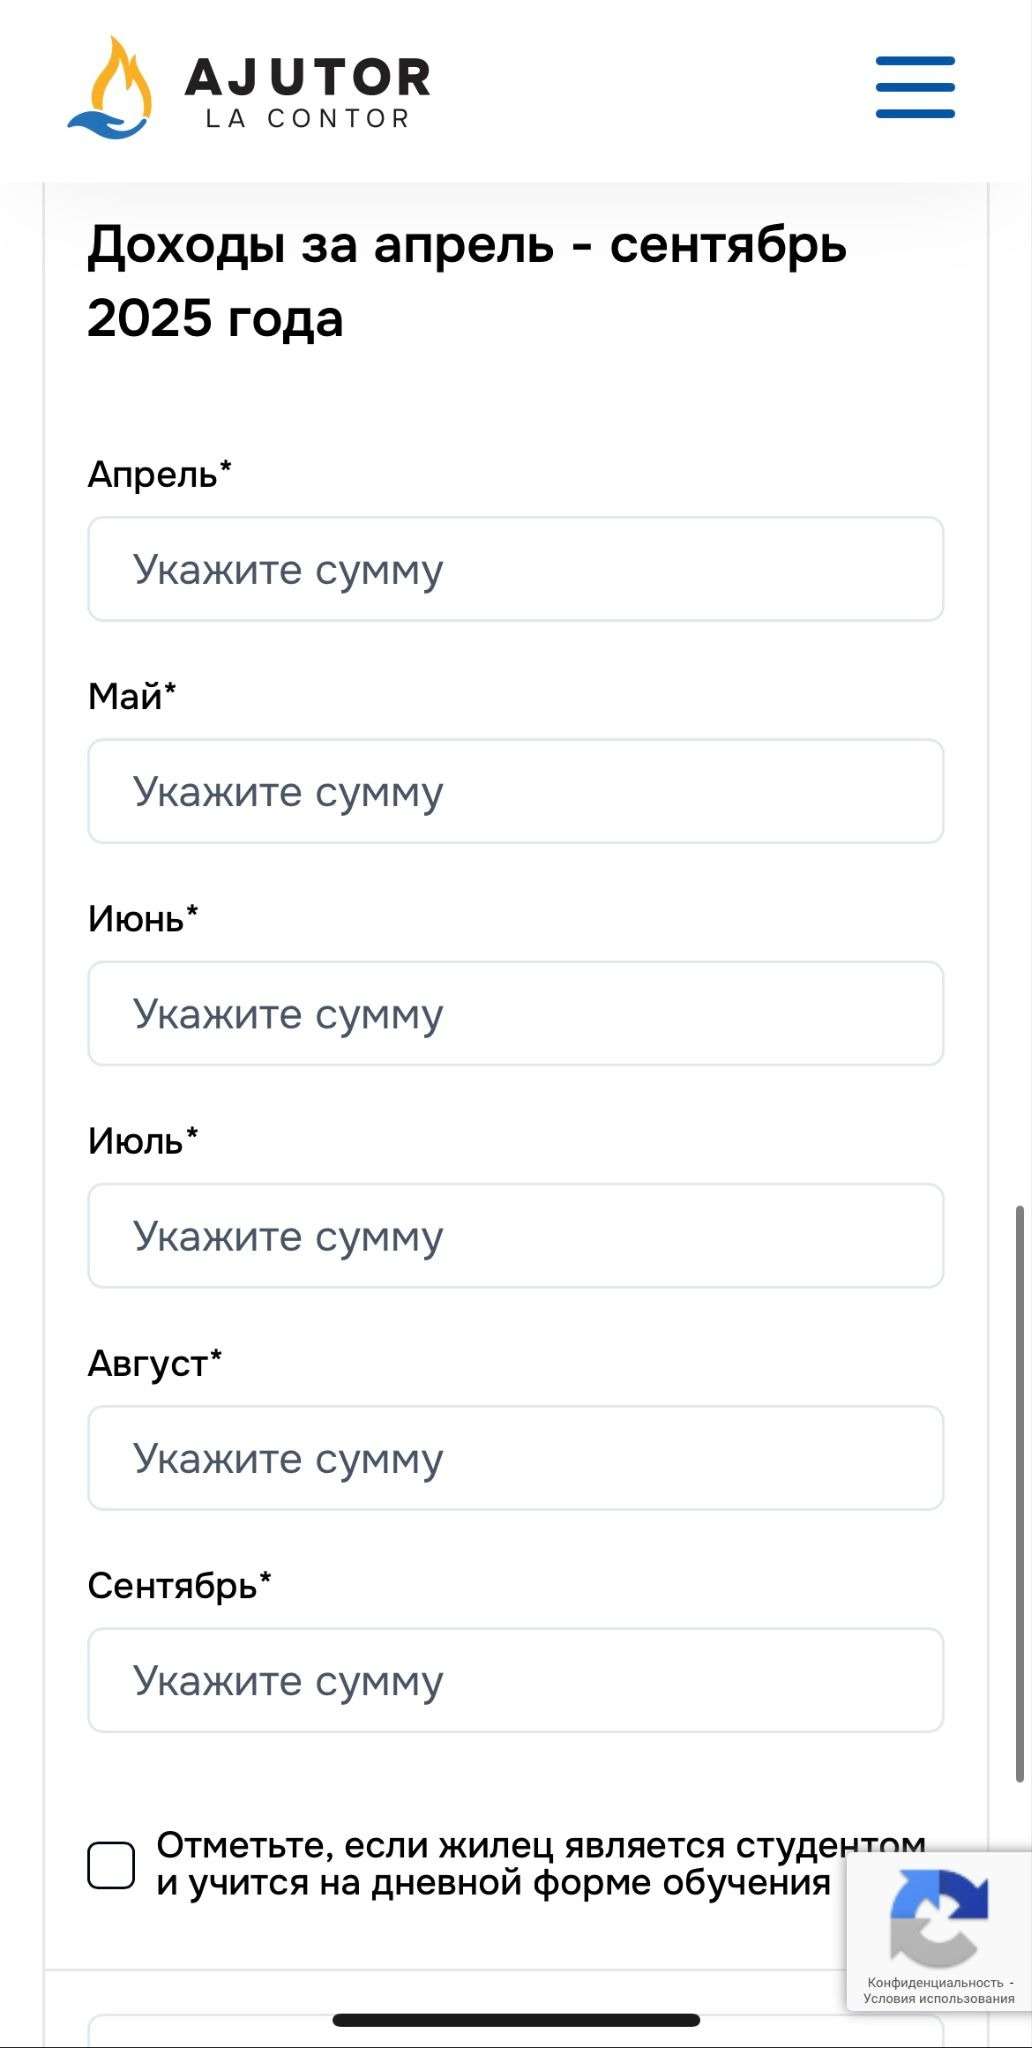The height and width of the screenshot is (2048, 1032).
Task: Open the Конфиденциальность reCAPTCHA link
Action: pyautogui.click(x=935, y=1982)
